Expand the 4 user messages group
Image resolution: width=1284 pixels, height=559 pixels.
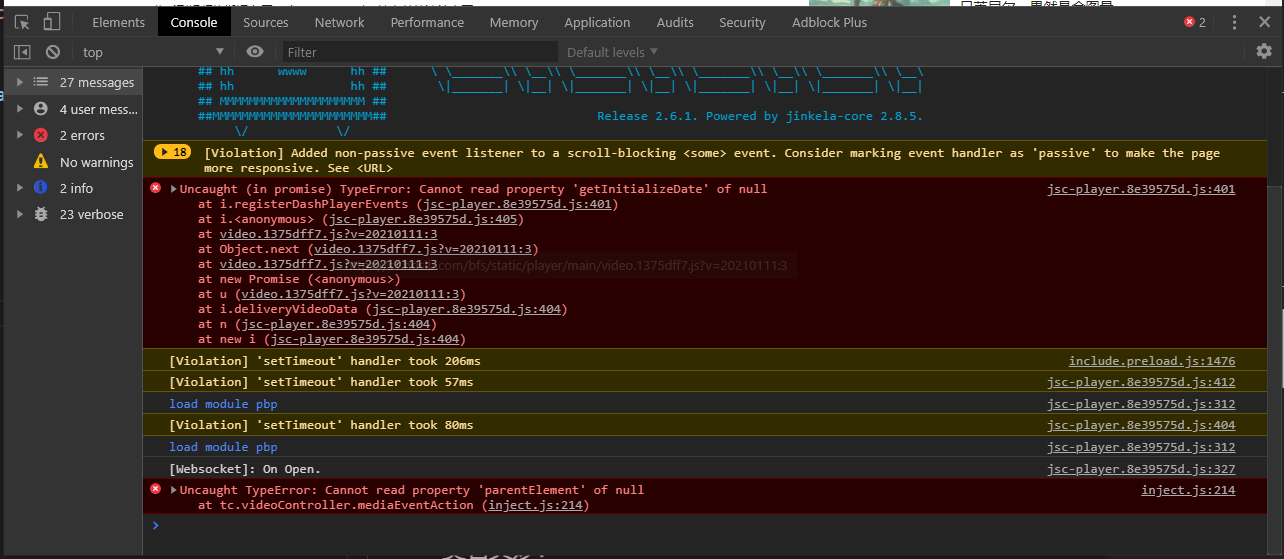pos(19,109)
